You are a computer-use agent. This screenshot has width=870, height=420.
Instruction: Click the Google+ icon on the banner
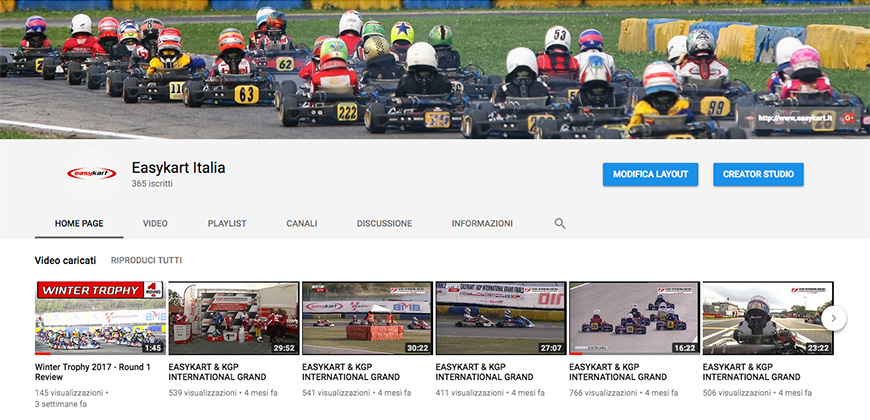pos(849,117)
